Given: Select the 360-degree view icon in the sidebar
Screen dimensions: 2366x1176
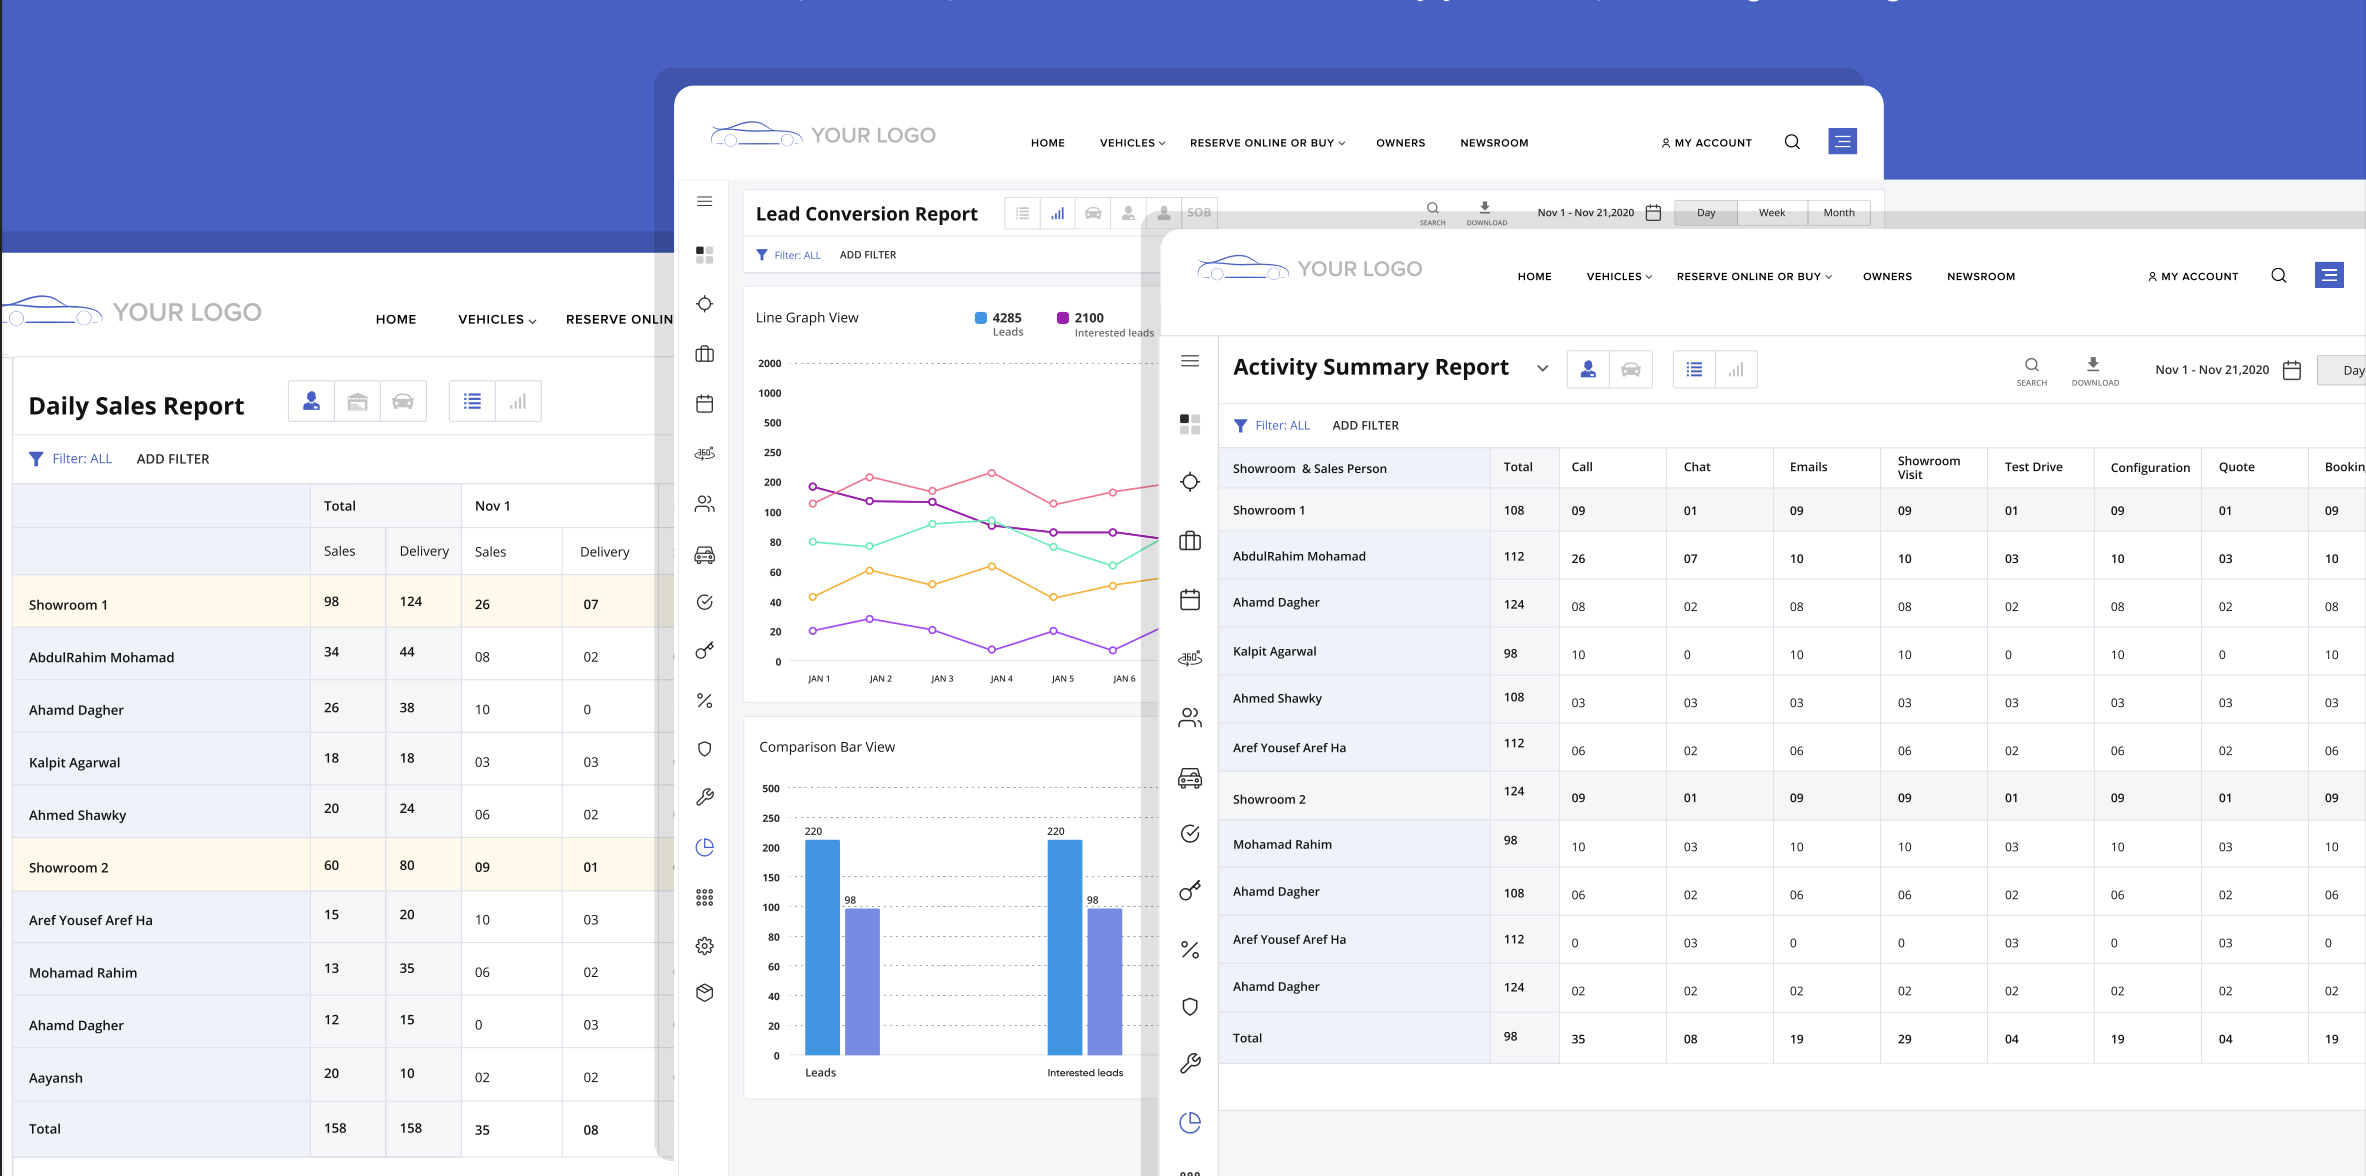Looking at the screenshot, I should 705,453.
